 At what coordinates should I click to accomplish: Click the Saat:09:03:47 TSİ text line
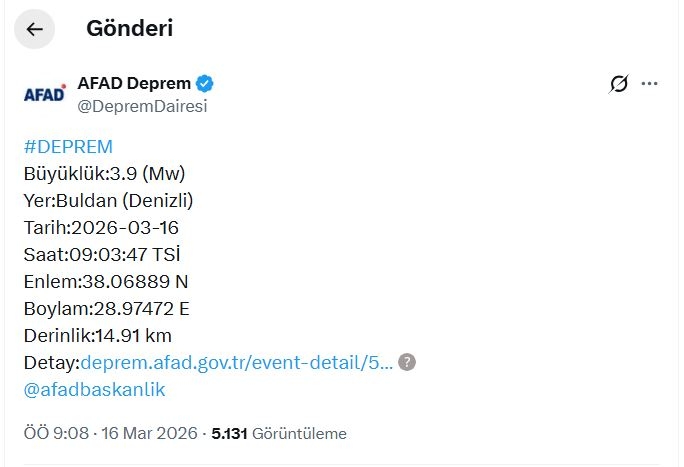coord(102,255)
